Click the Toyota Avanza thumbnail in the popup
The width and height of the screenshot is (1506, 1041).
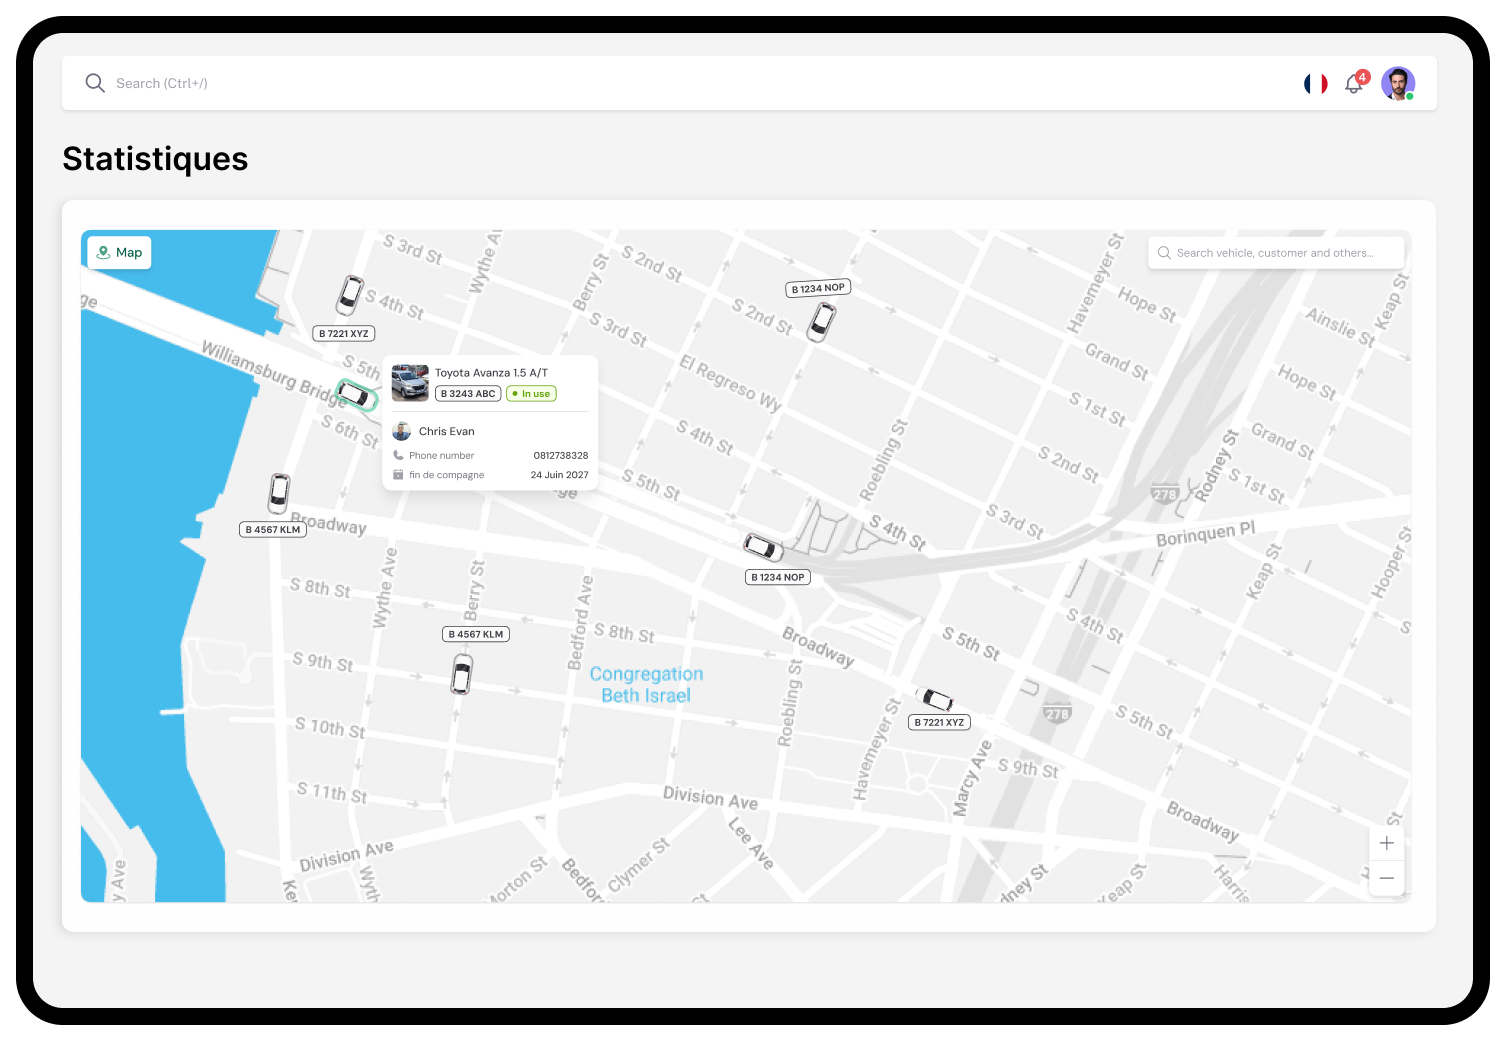click(x=410, y=383)
